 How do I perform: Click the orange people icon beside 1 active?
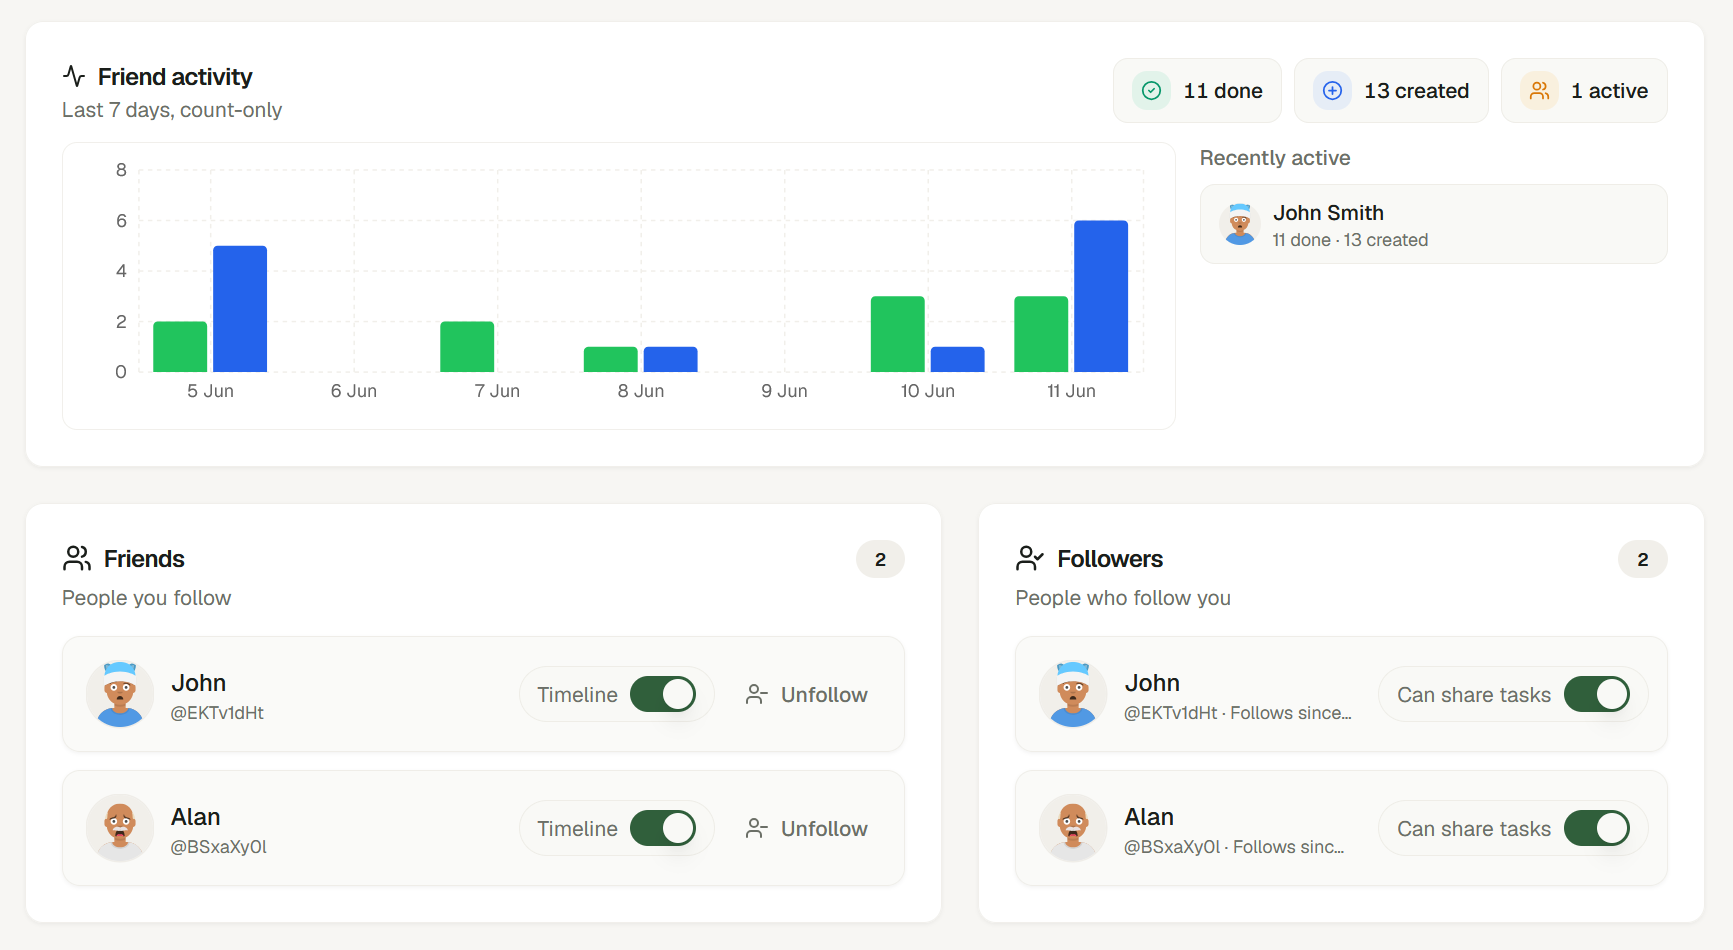(x=1539, y=91)
